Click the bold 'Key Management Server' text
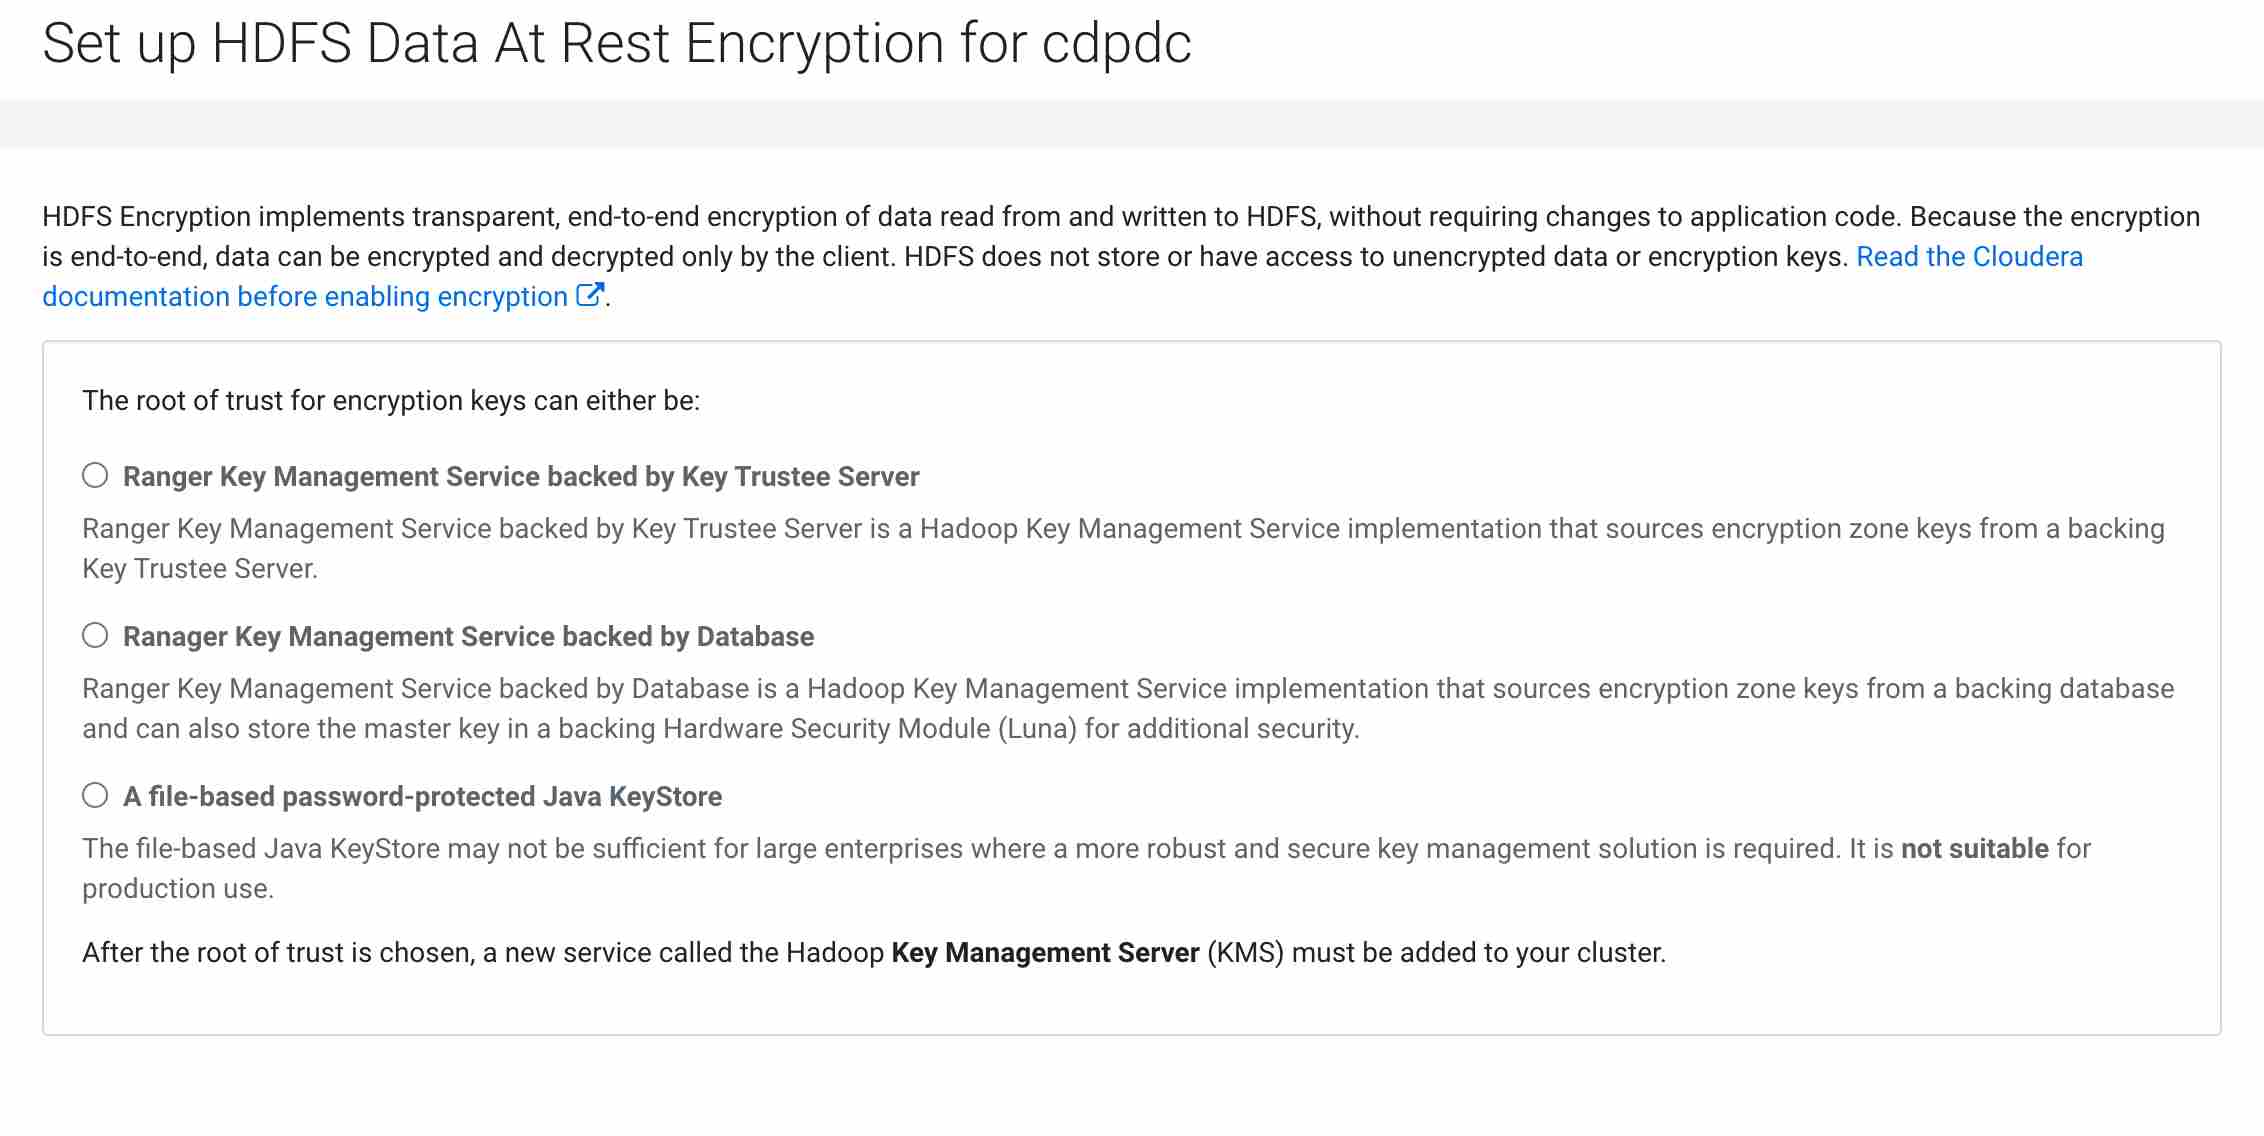Viewport: 2264px width, 1136px height. 1044,953
